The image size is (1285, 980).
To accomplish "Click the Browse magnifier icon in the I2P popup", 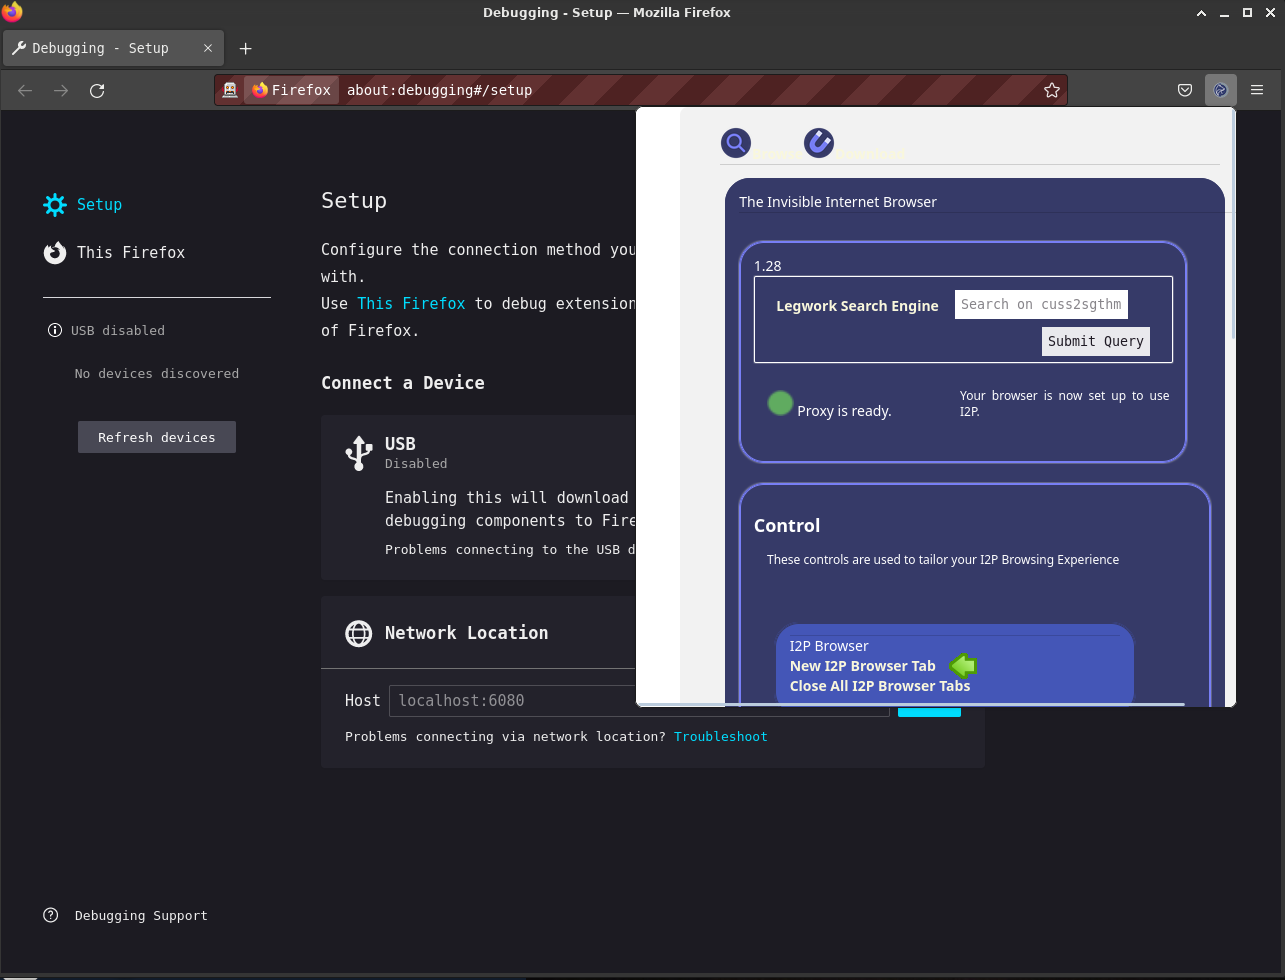I will 736,143.
